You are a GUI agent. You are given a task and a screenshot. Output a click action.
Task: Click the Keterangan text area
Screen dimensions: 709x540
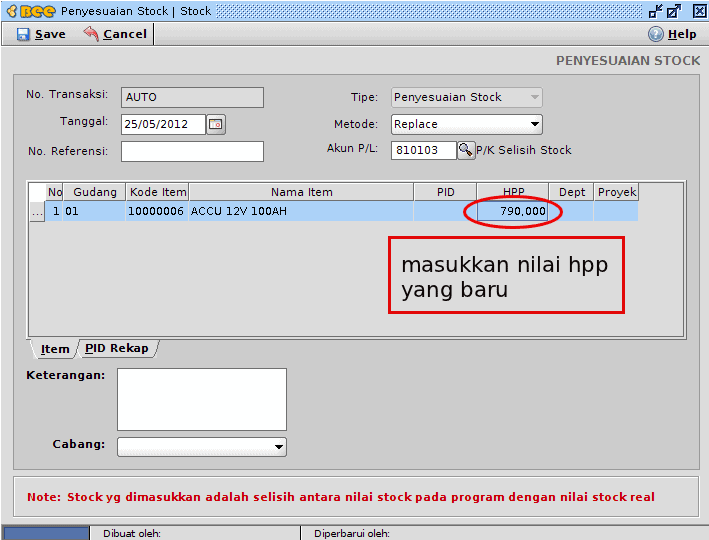[202, 399]
